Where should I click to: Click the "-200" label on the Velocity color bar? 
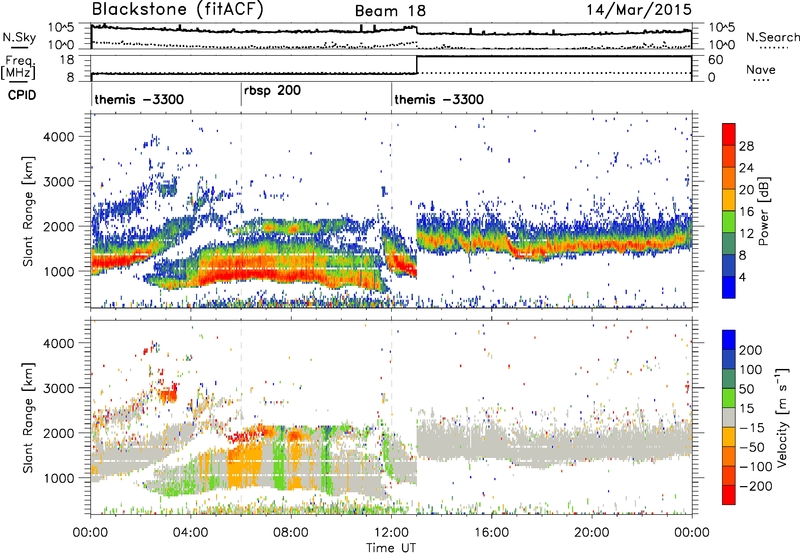(x=756, y=486)
